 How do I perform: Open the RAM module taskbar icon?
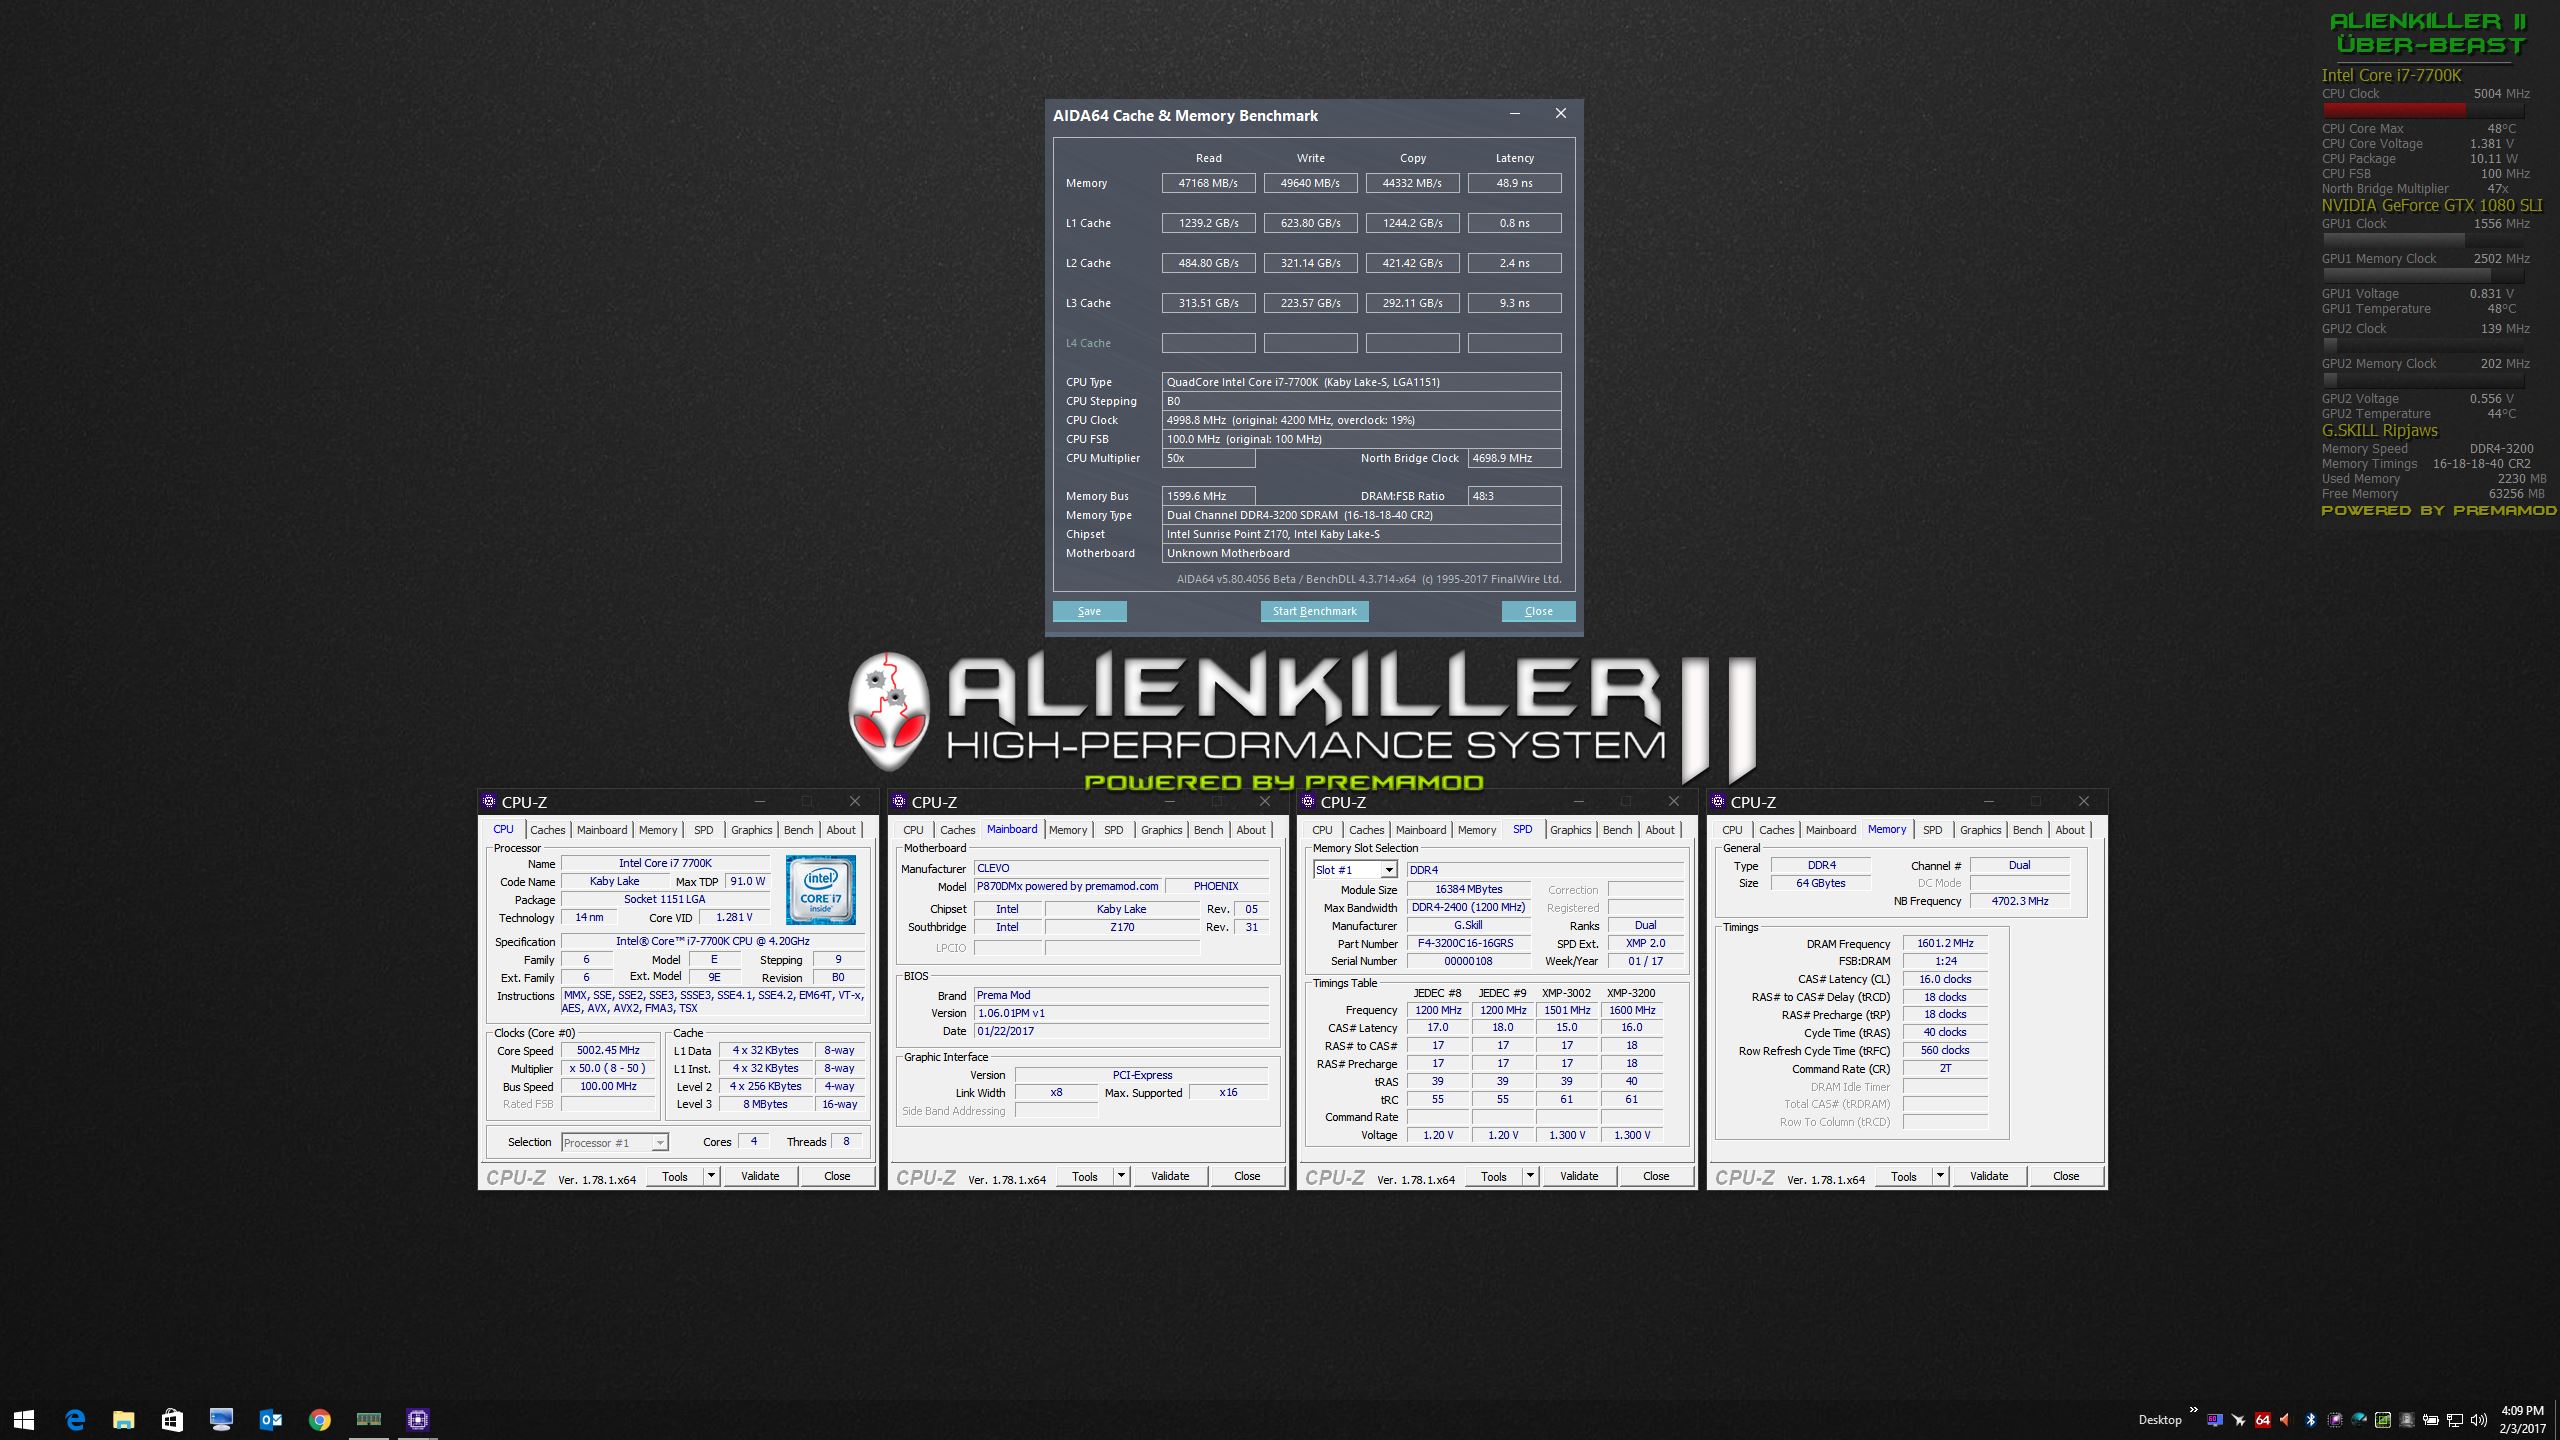[x=368, y=1419]
